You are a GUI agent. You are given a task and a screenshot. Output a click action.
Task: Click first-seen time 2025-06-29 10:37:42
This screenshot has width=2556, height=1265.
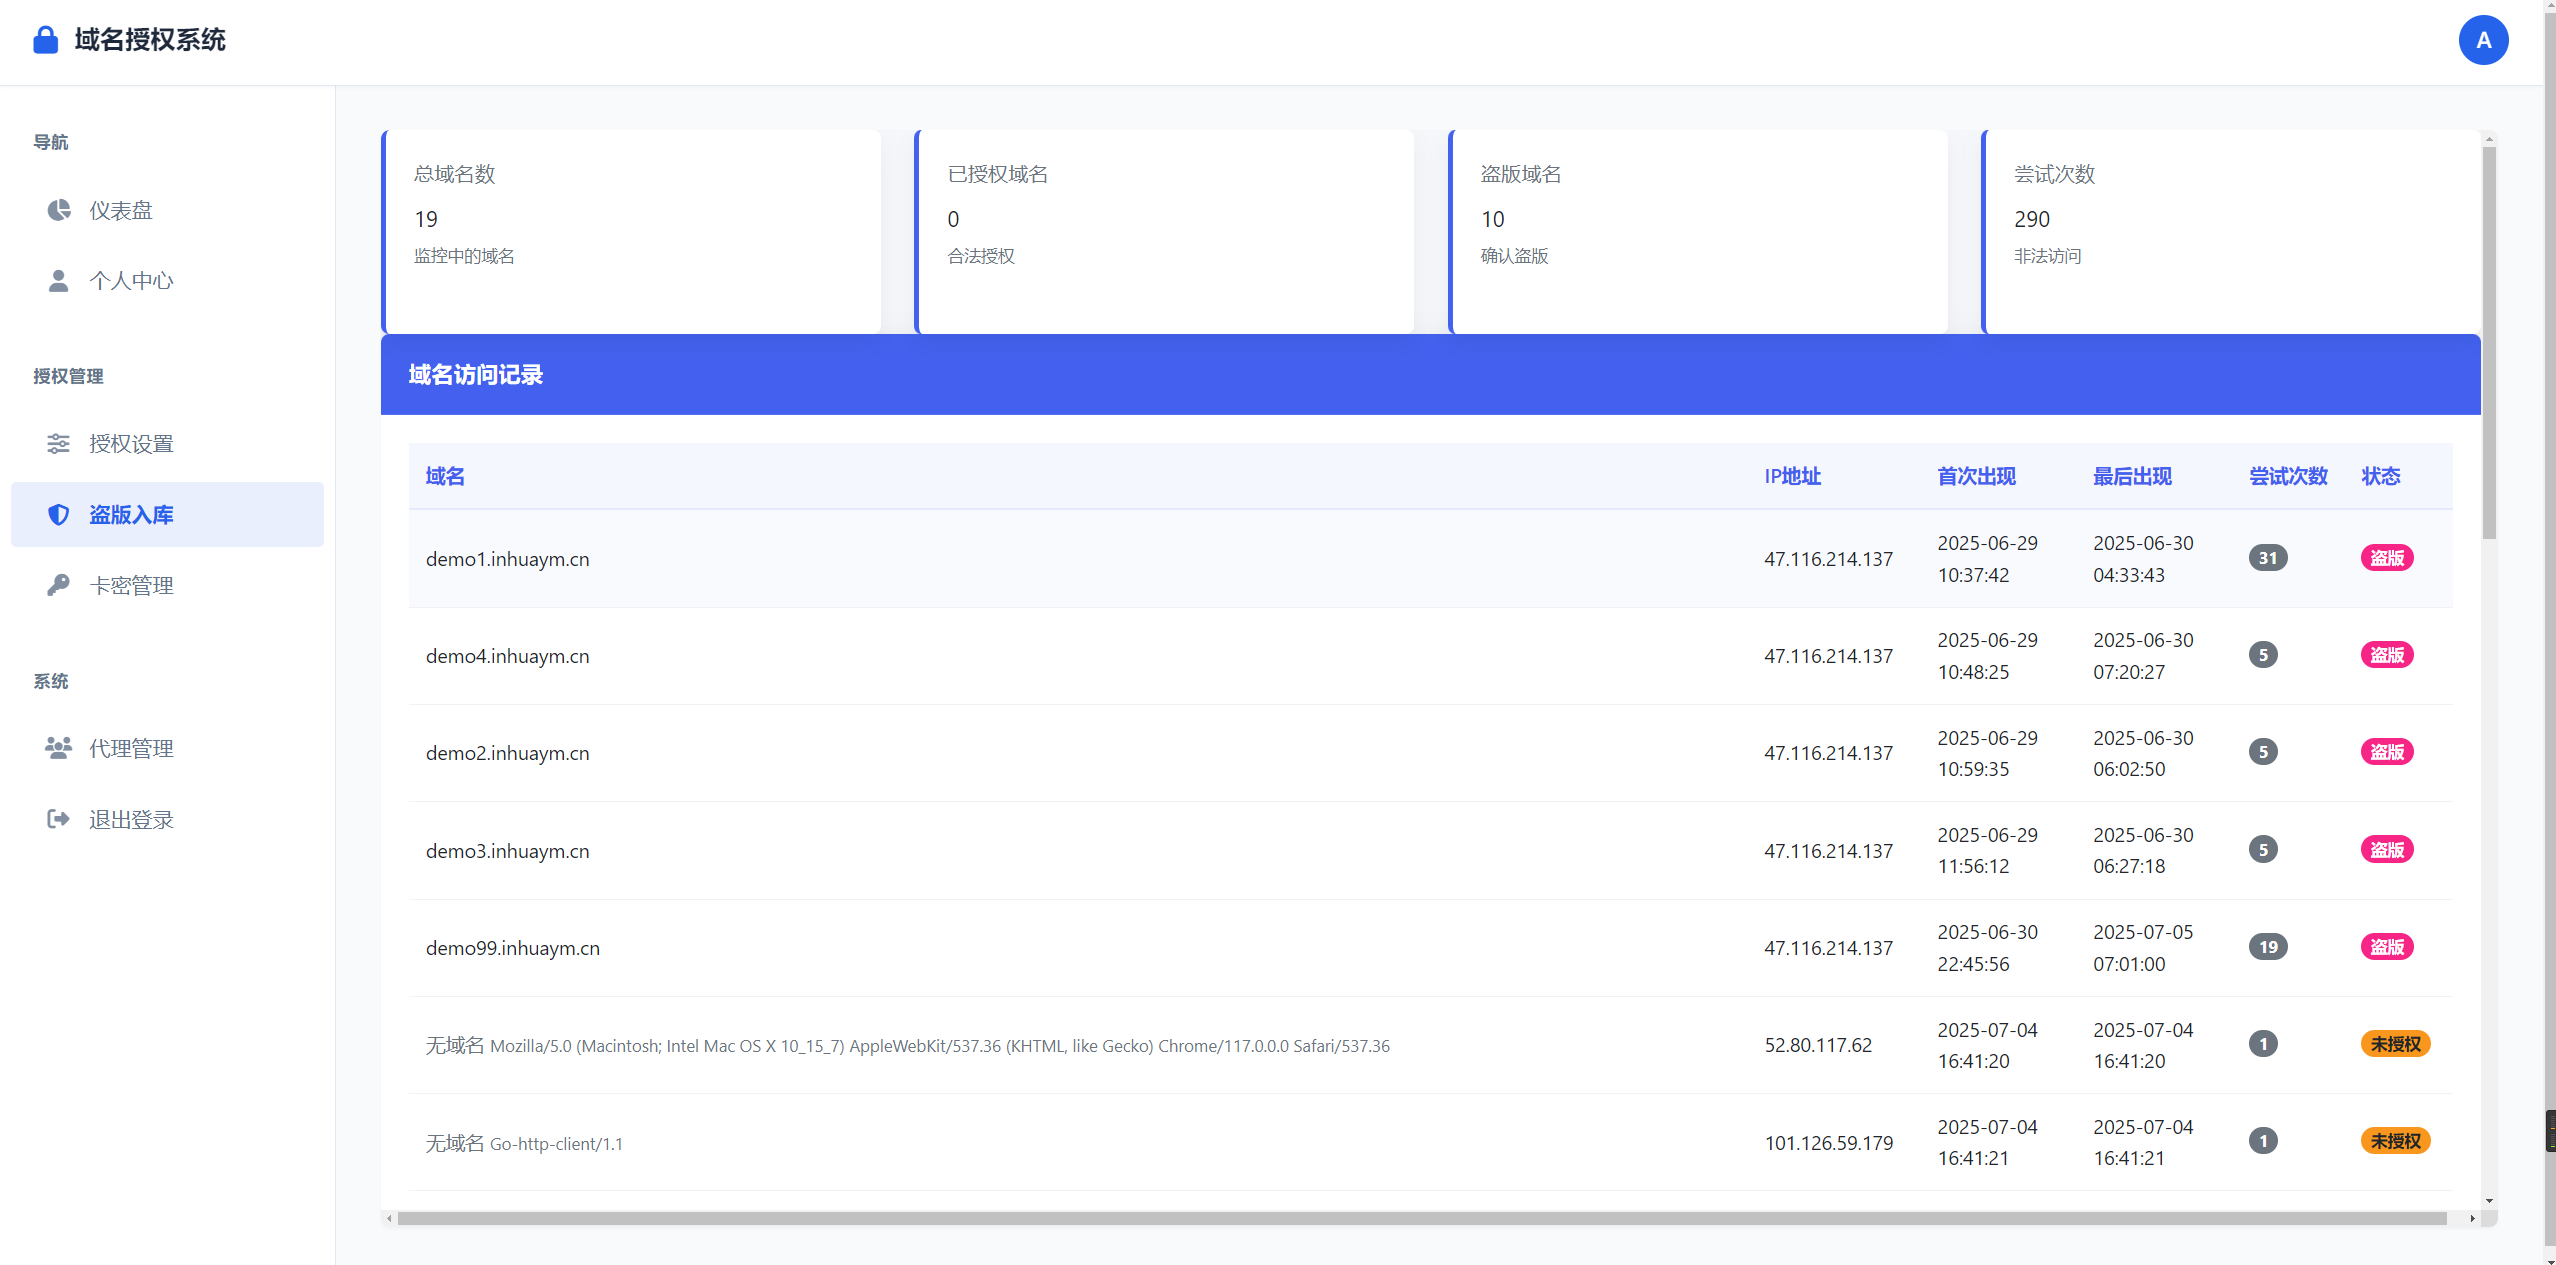tap(1987, 559)
